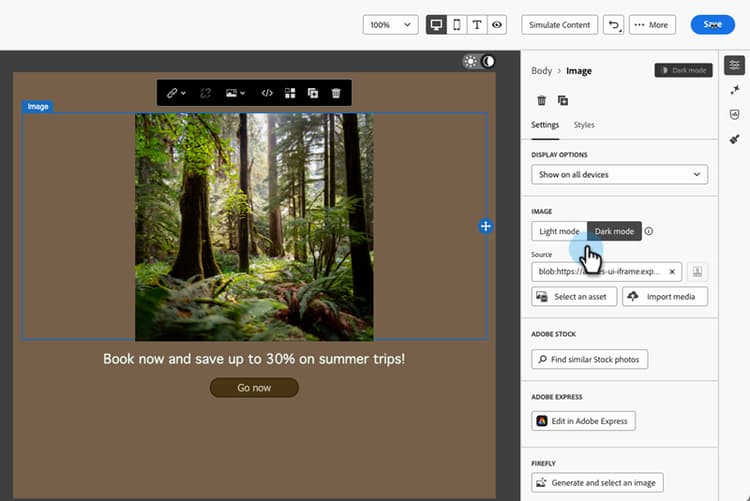Duplicate image using floating toolbar copy icon
The image size is (750, 501).
tap(313, 93)
